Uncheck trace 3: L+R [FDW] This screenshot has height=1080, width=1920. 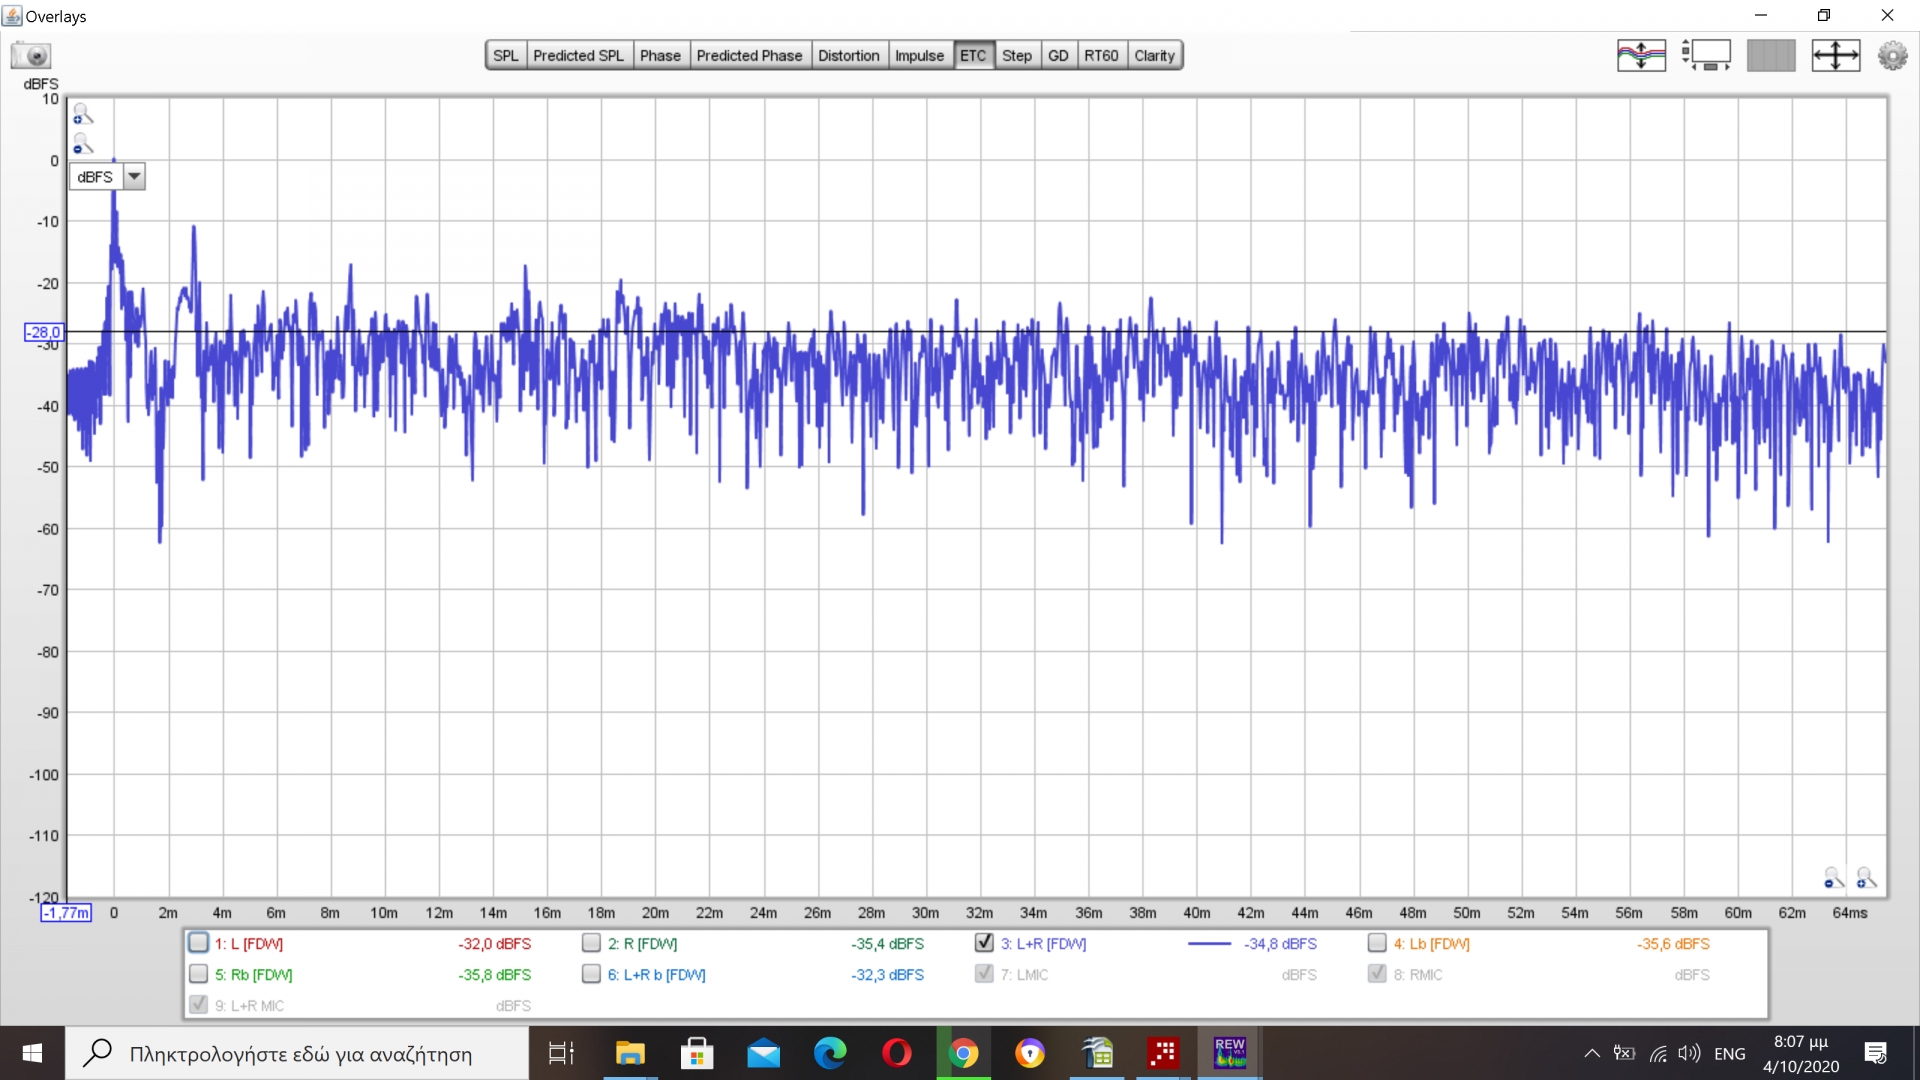pos(984,943)
